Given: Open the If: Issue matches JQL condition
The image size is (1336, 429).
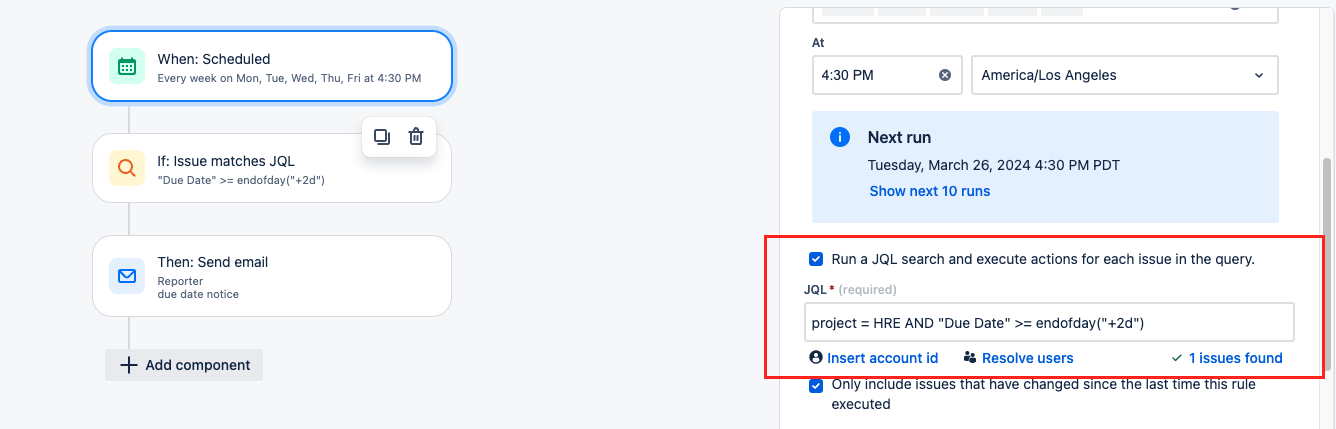Looking at the screenshot, I should (272, 168).
